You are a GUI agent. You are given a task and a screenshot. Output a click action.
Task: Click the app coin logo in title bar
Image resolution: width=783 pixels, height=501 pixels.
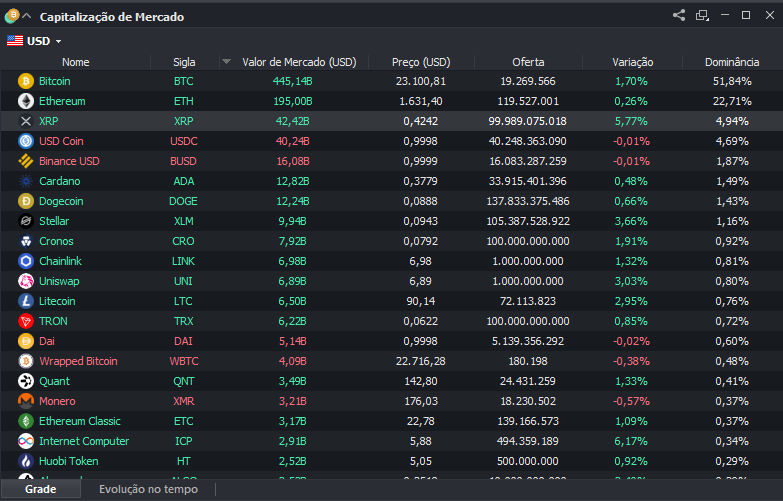pyautogui.click(x=12, y=16)
